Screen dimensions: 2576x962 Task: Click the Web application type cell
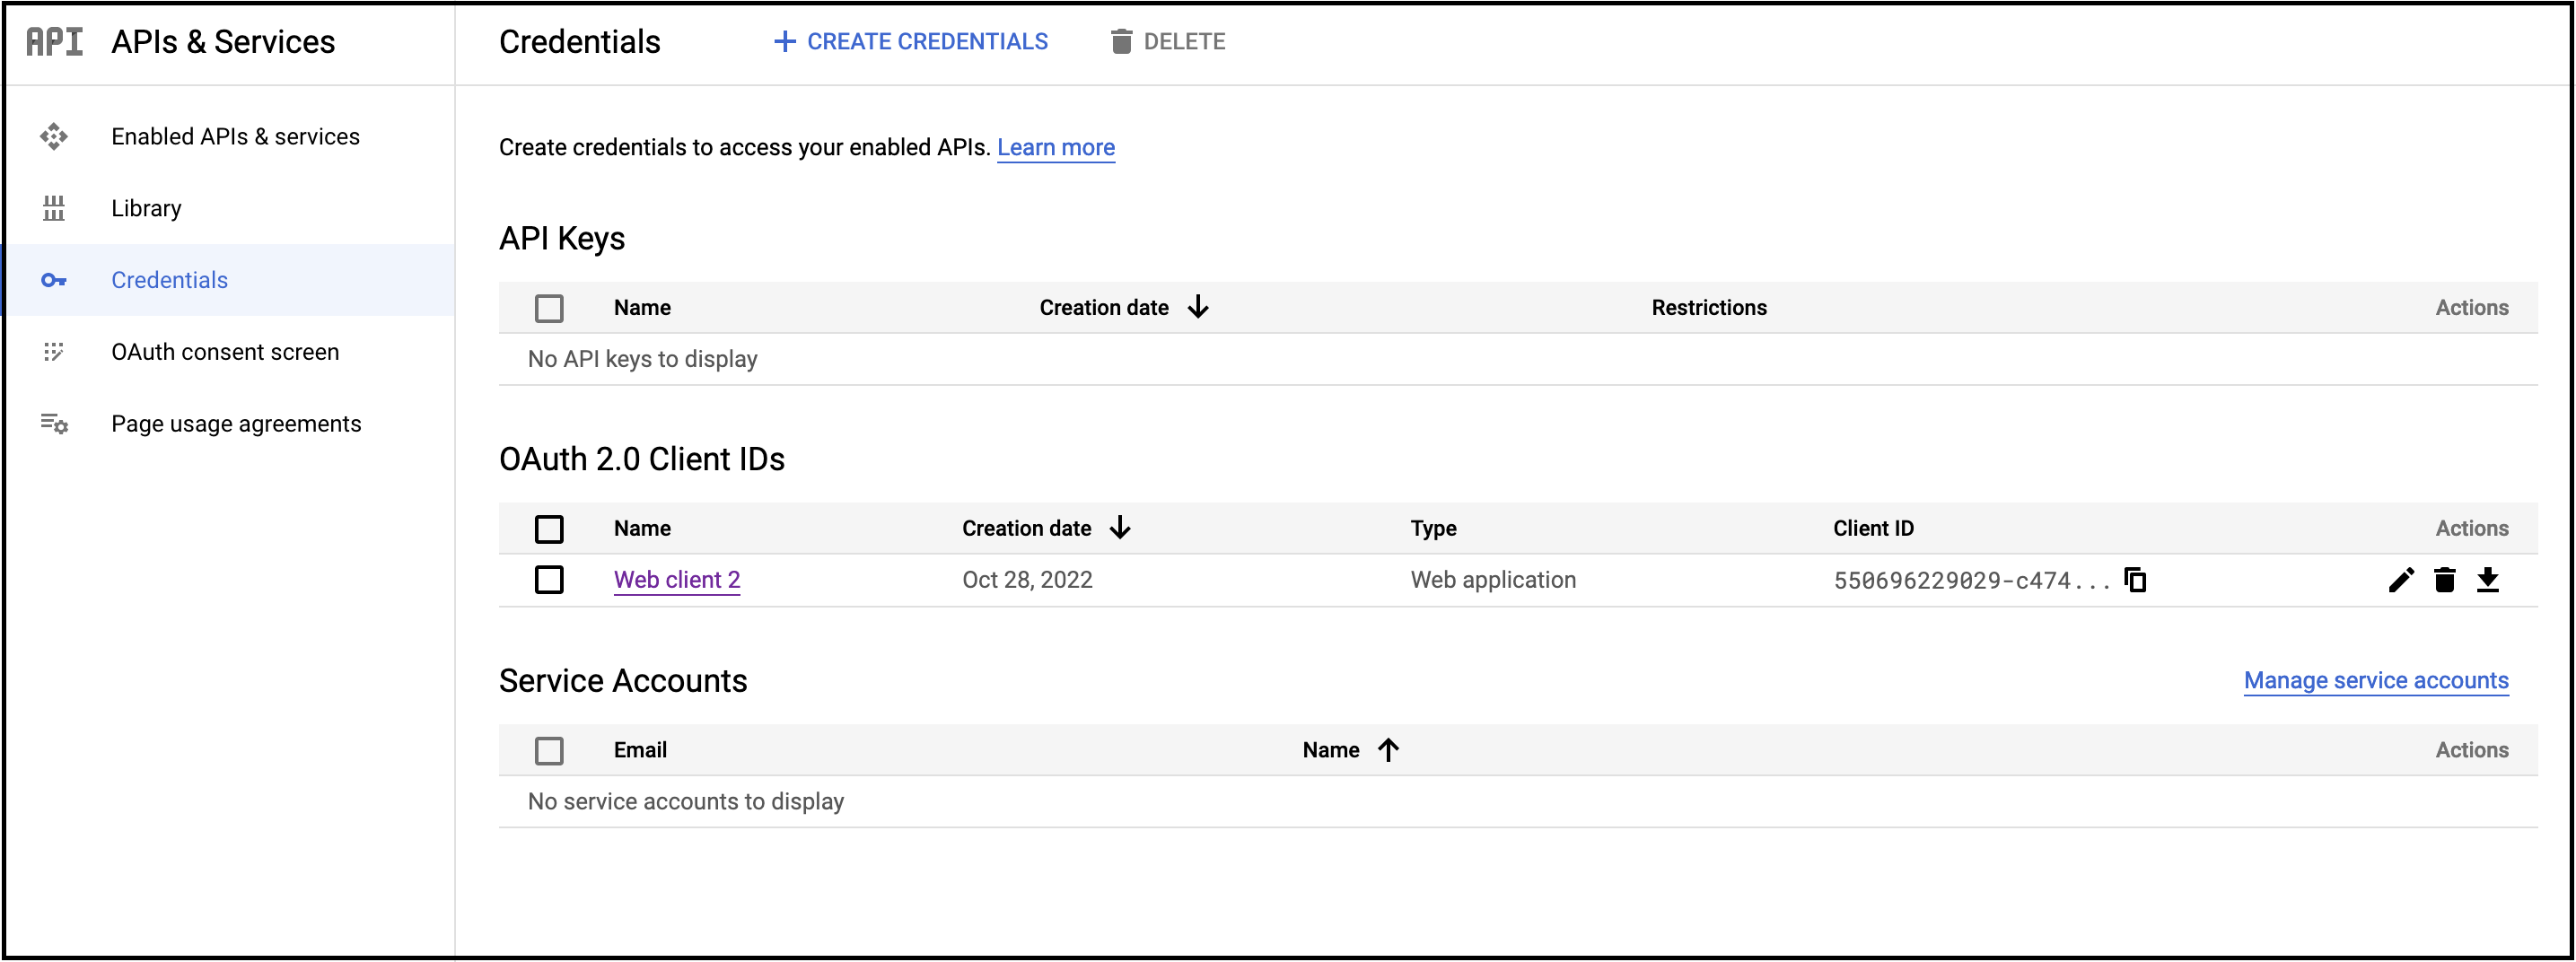tap(1493, 580)
